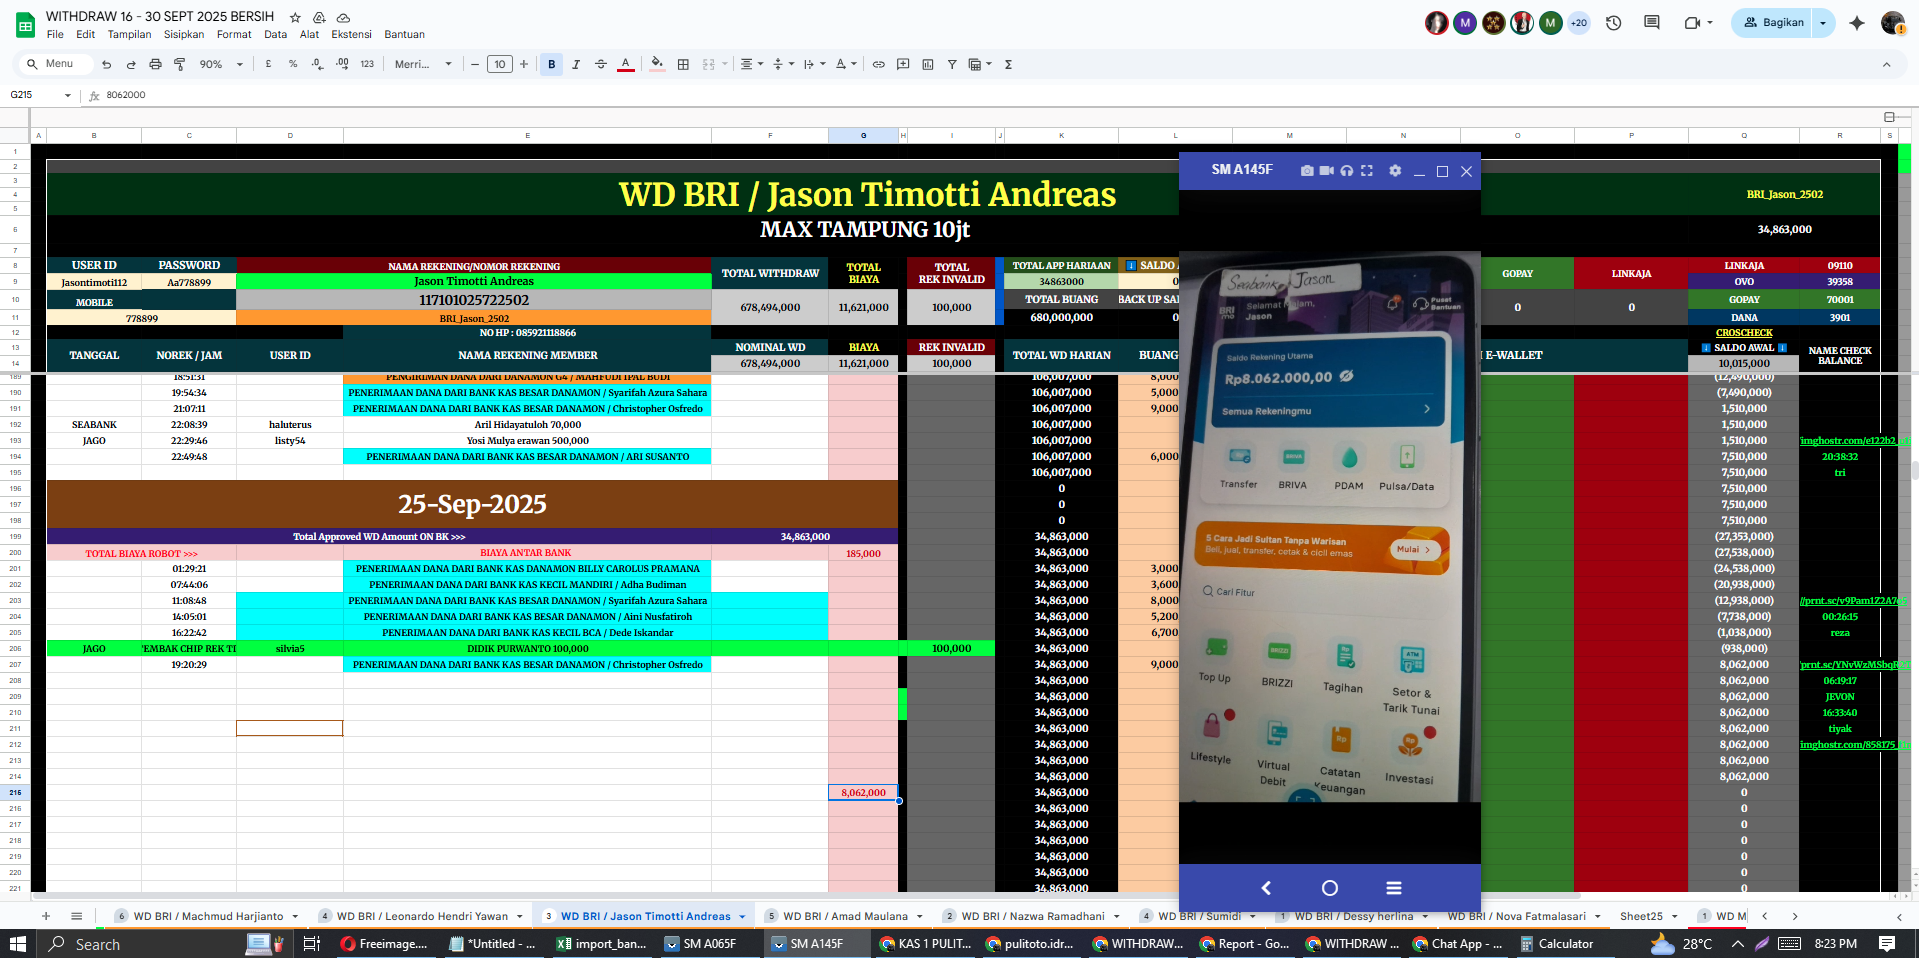Click the CROSCHECK link

[1744, 333]
